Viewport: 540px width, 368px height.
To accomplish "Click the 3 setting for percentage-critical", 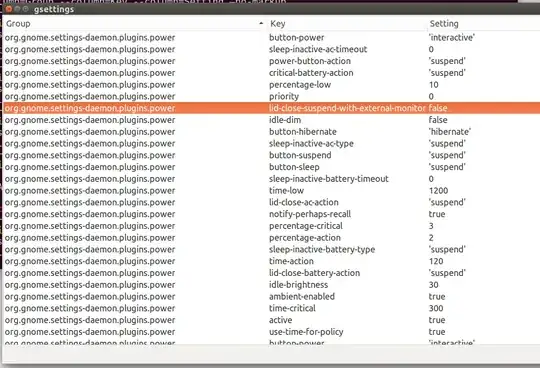I will point(431,226).
